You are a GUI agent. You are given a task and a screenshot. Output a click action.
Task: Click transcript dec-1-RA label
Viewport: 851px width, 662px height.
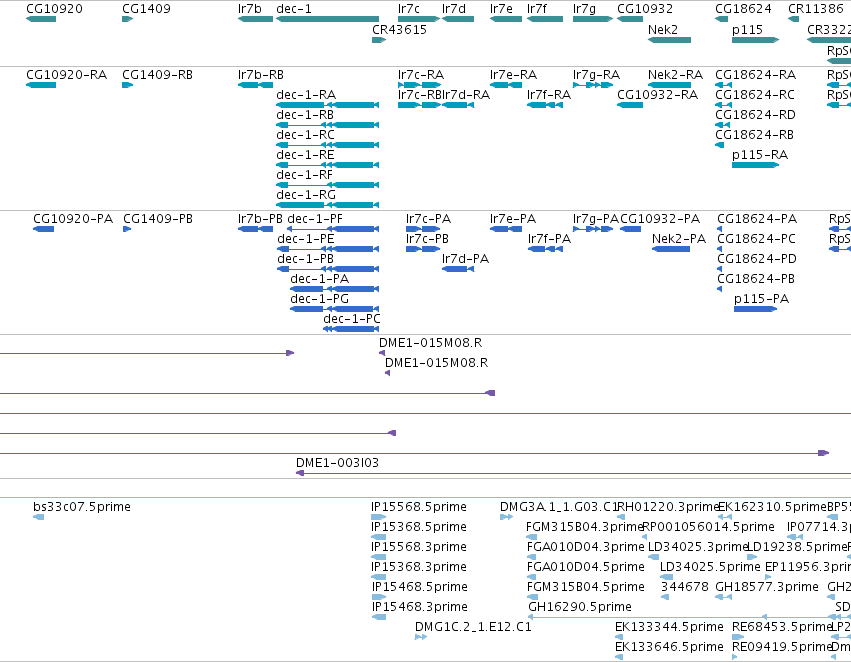(306, 94)
